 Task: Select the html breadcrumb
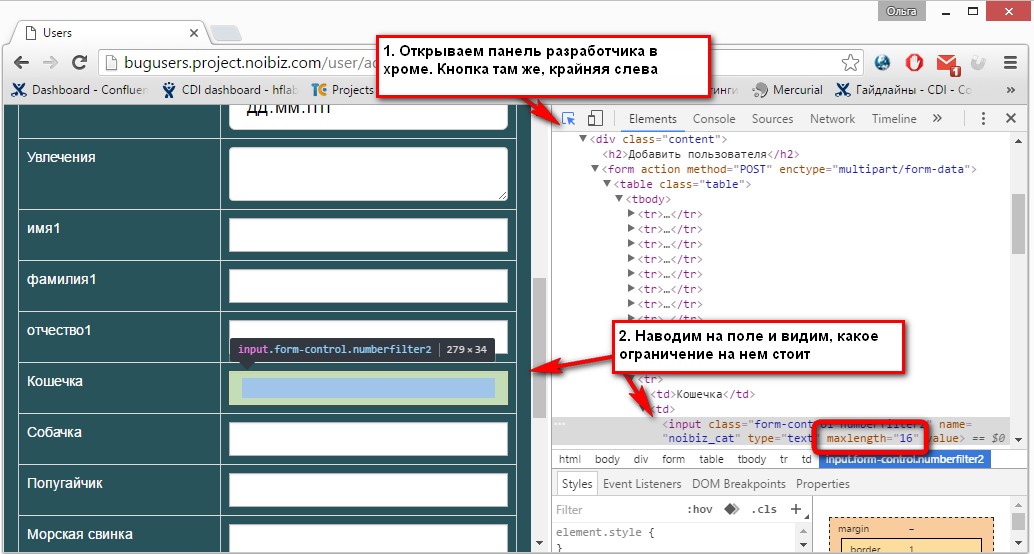point(570,459)
